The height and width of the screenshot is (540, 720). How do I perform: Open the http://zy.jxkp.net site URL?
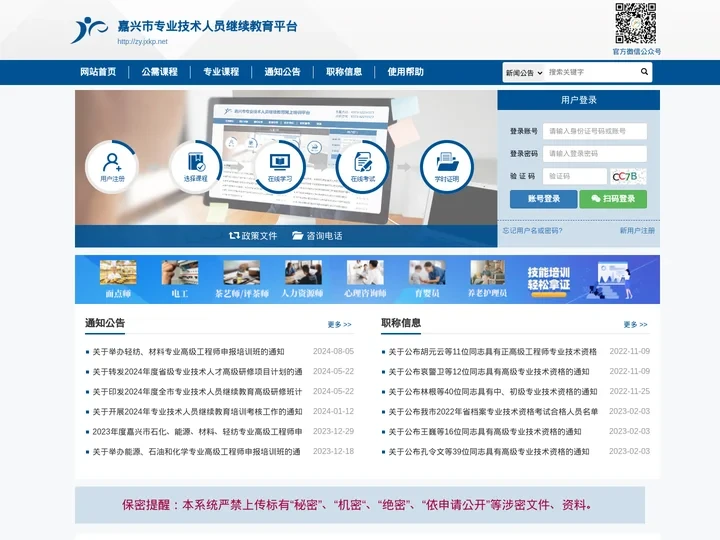point(142,41)
